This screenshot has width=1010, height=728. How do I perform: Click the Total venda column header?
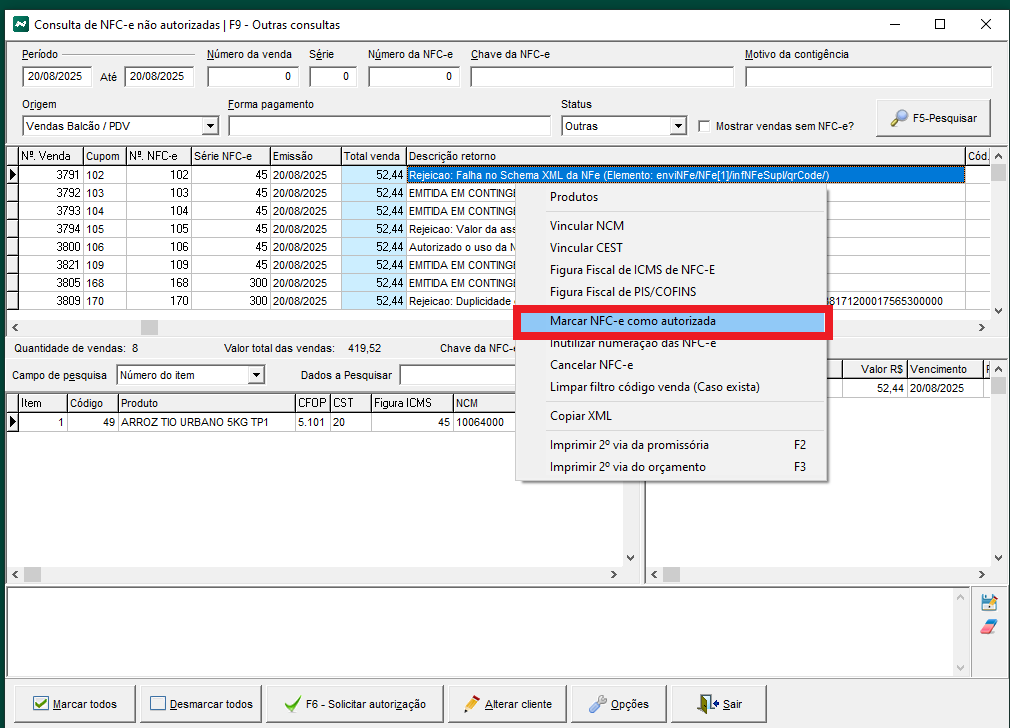pos(372,156)
